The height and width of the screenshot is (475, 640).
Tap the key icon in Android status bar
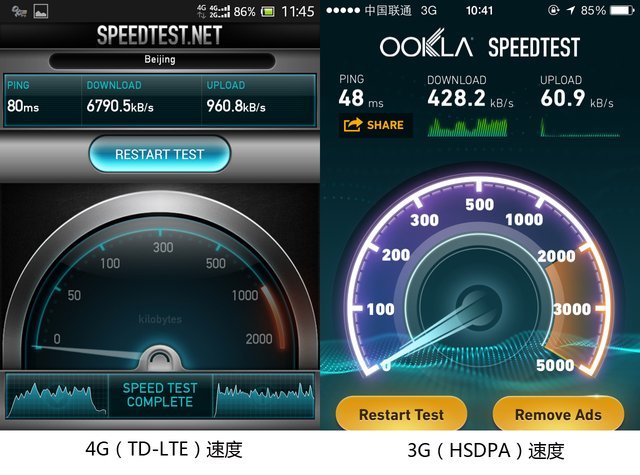point(19,11)
